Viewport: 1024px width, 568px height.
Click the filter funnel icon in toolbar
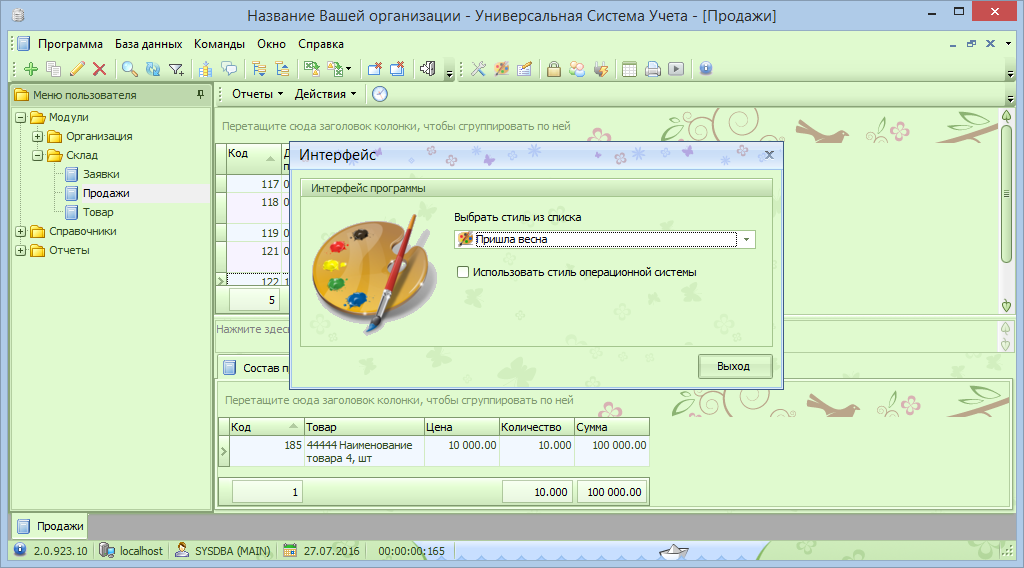click(x=176, y=69)
